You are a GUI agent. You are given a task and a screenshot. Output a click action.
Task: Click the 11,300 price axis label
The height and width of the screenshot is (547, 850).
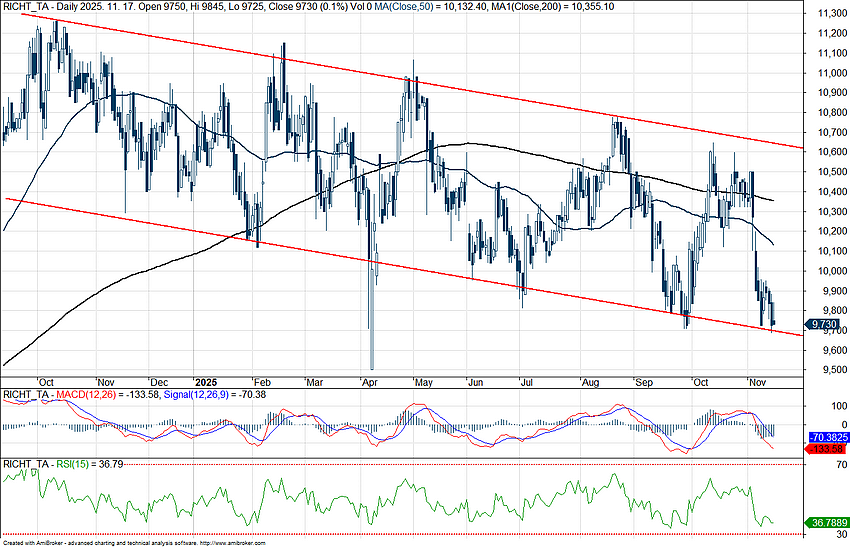coord(826,14)
